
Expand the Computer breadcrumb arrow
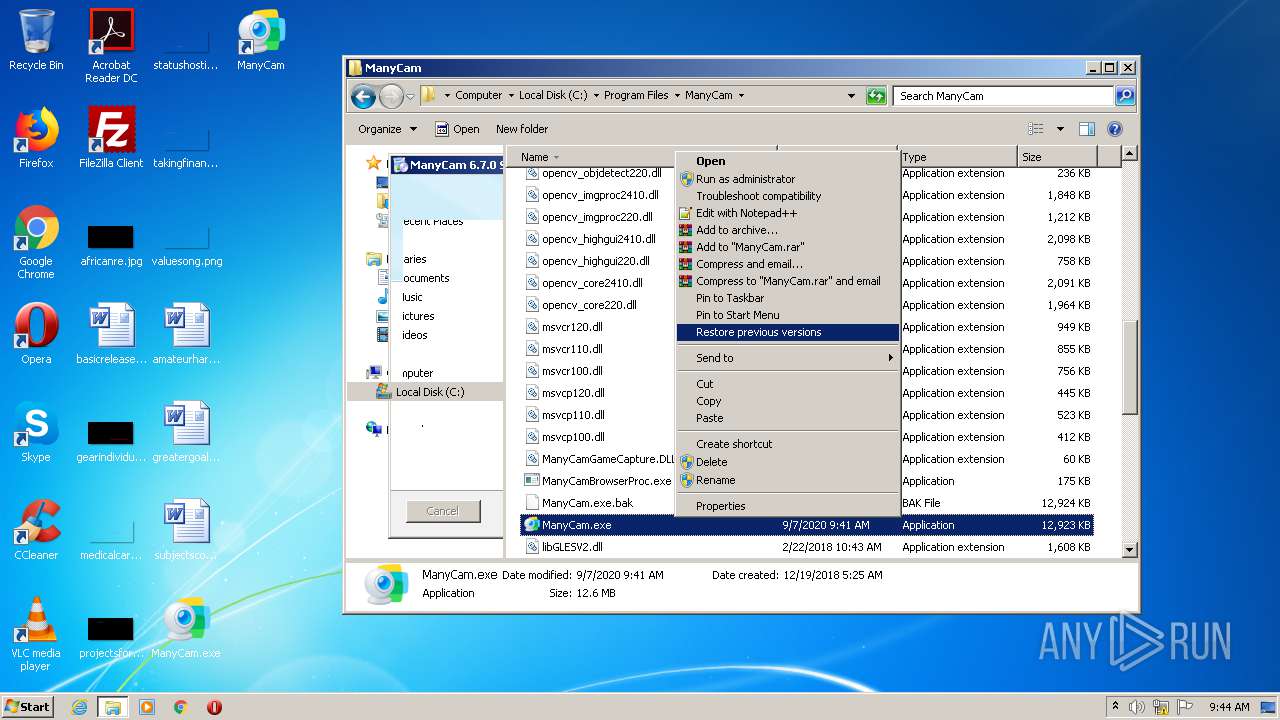pyautogui.click(x=510, y=96)
